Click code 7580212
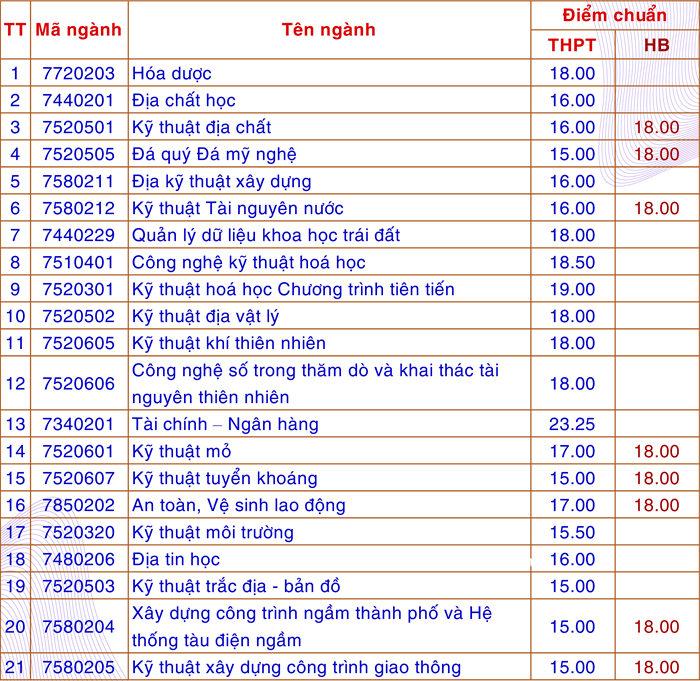 click(x=79, y=209)
